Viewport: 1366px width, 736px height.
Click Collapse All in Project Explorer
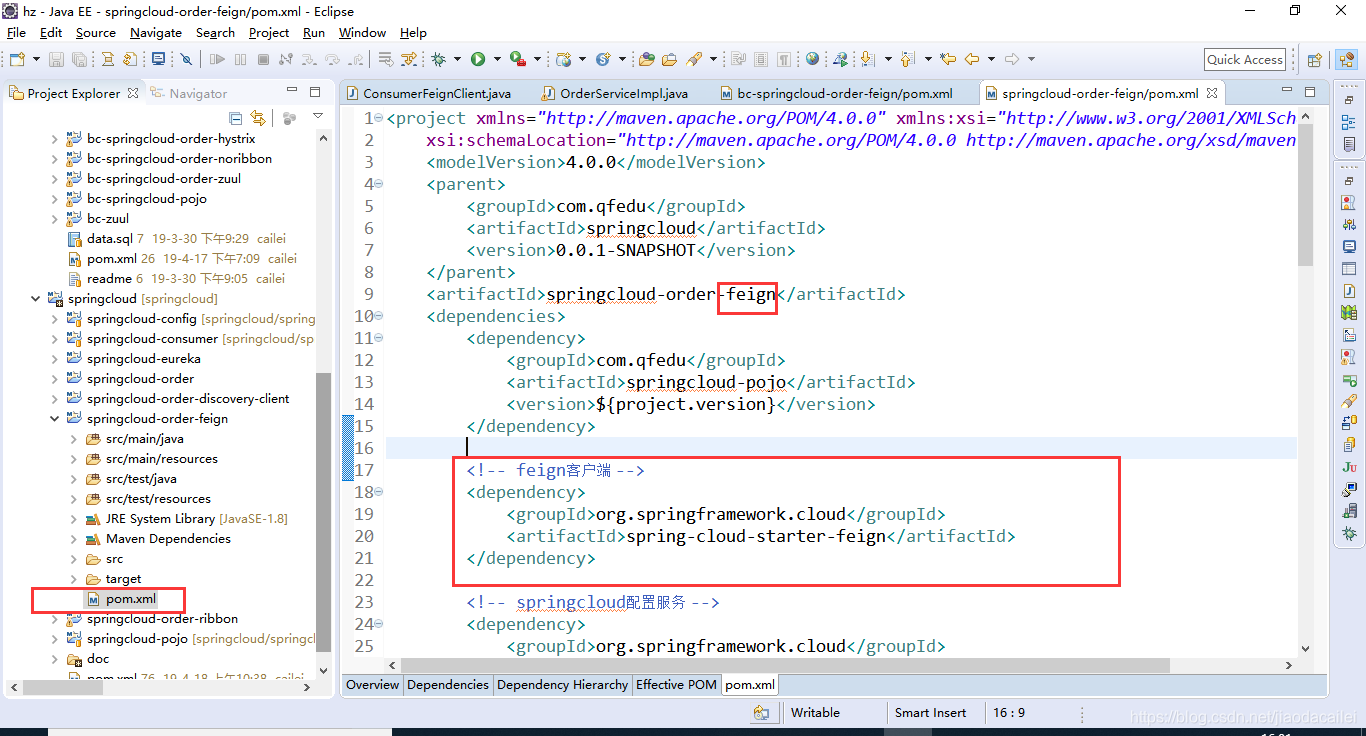236,118
